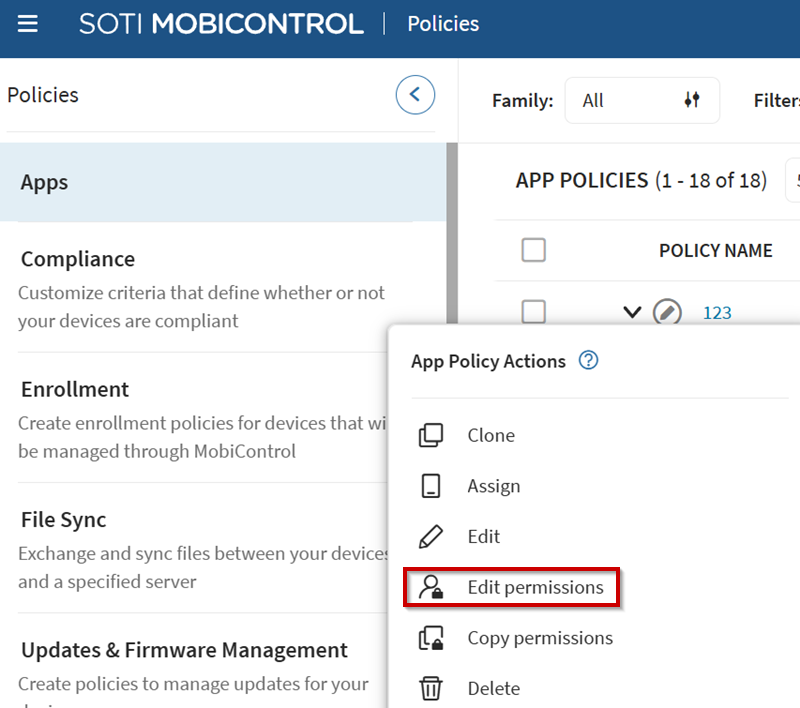The width and height of the screenshot is (800, 708).
Task: Select Edit permissions from the menu
Action: (x=535, y=587)
